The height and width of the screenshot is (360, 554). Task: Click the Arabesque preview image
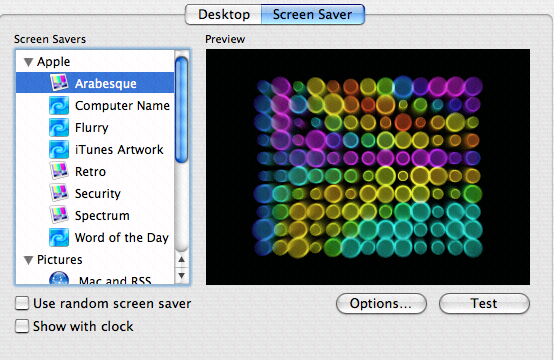point(368,167)
